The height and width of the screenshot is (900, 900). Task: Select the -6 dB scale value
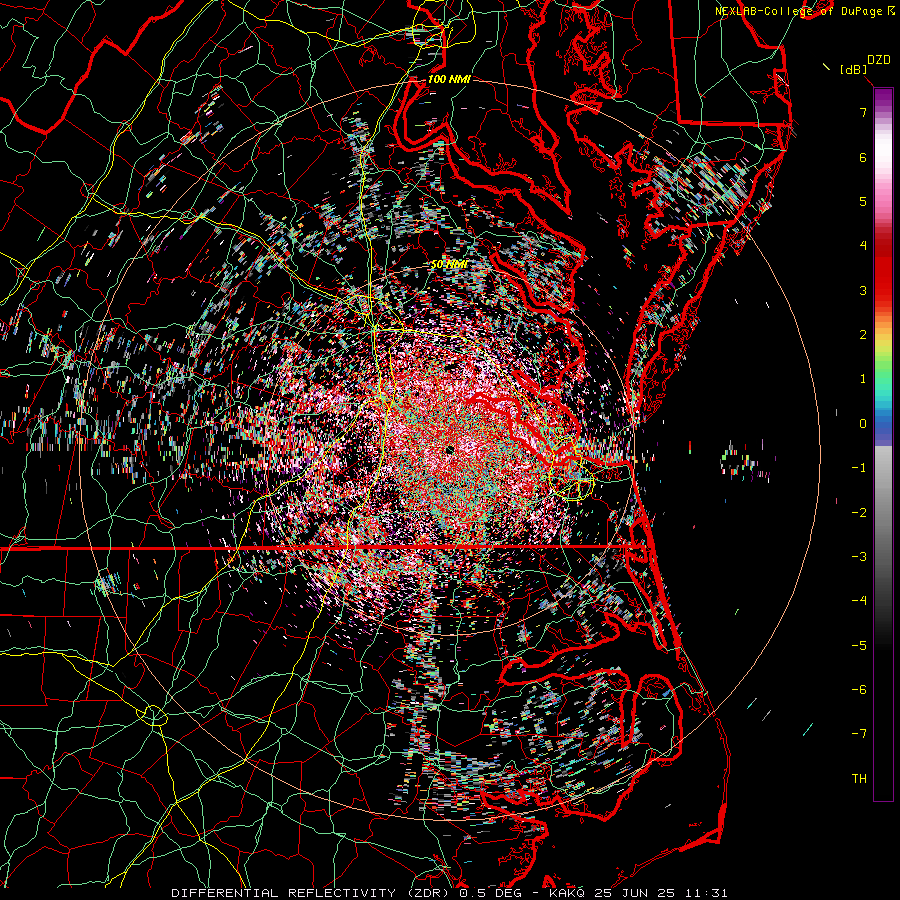tap(859, 690)
